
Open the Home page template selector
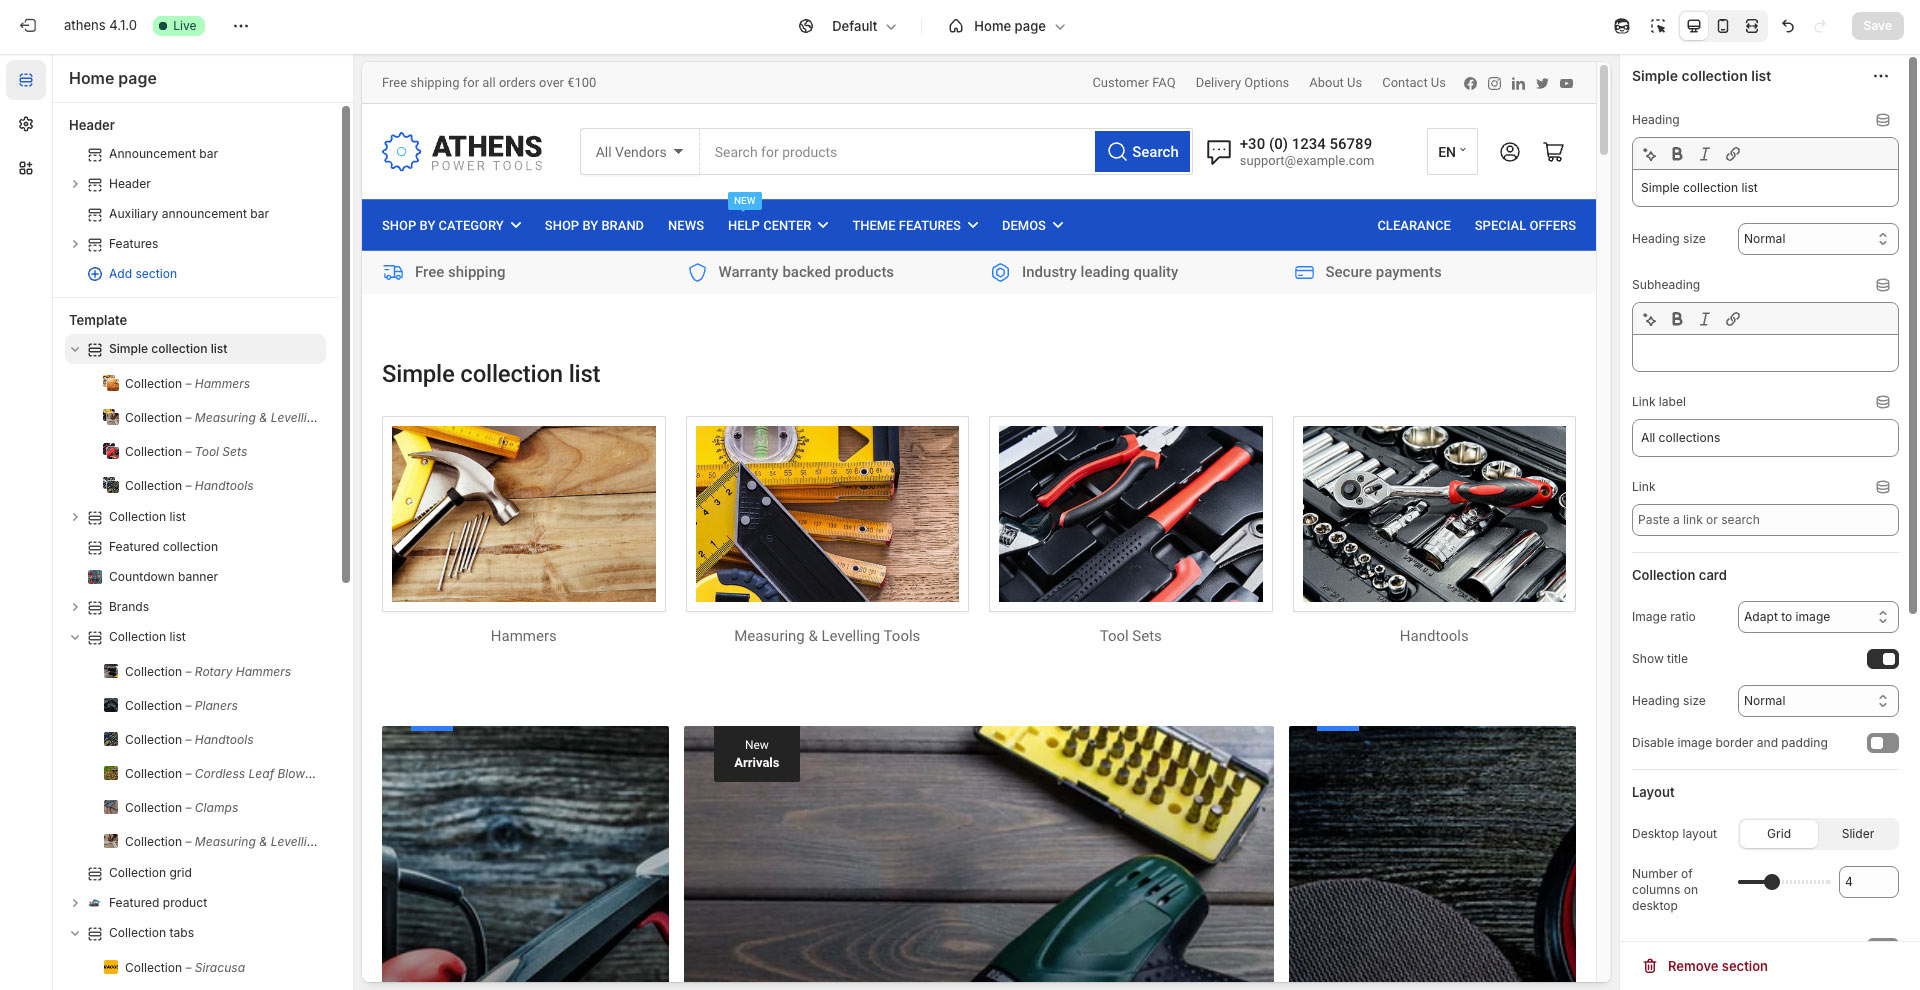[1007, 26]
